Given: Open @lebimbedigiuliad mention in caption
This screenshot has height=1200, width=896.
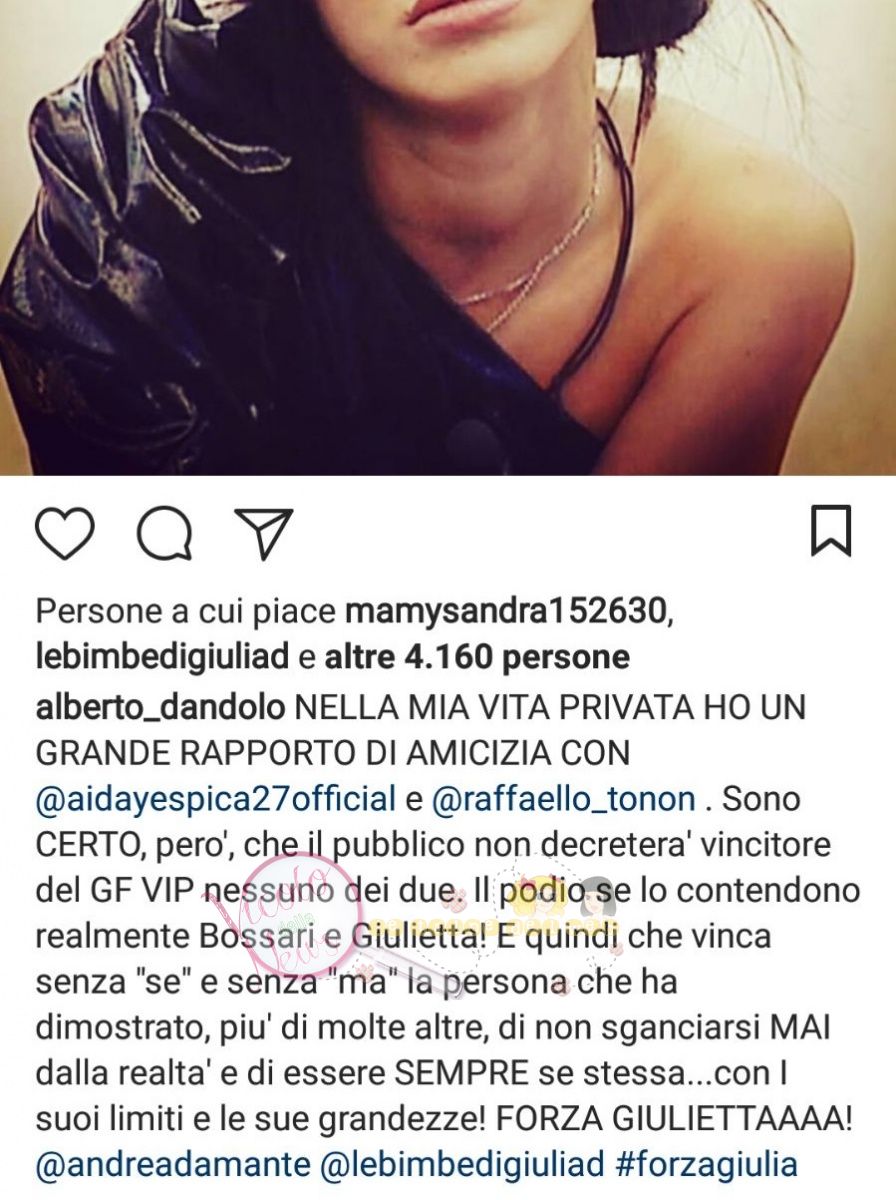Looking at the screenshot, I should tap(459, 1164).
